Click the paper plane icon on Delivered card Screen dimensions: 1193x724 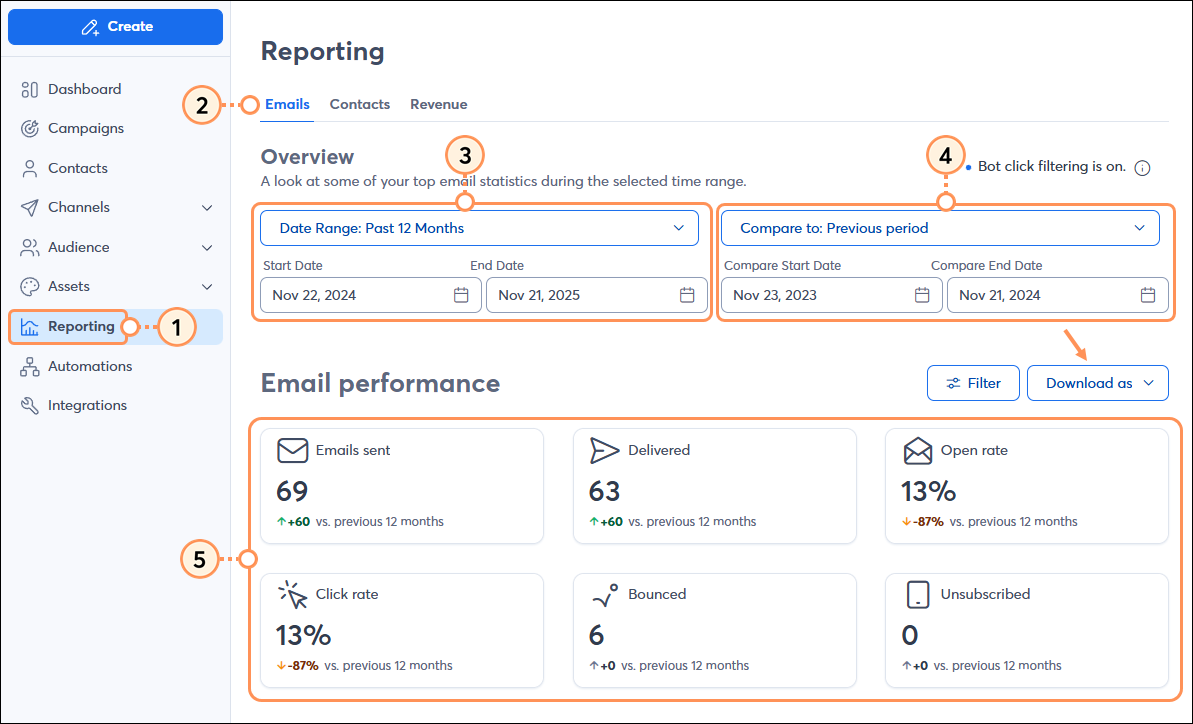pos(605,450)
